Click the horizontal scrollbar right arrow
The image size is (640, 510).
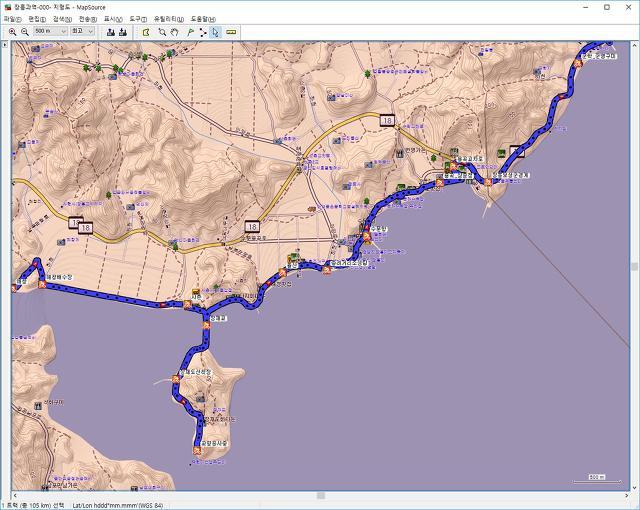pos(626,495)
